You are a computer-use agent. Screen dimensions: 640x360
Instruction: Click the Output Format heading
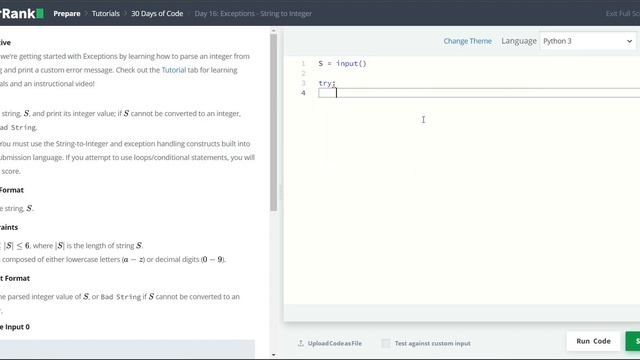[15, 278]
